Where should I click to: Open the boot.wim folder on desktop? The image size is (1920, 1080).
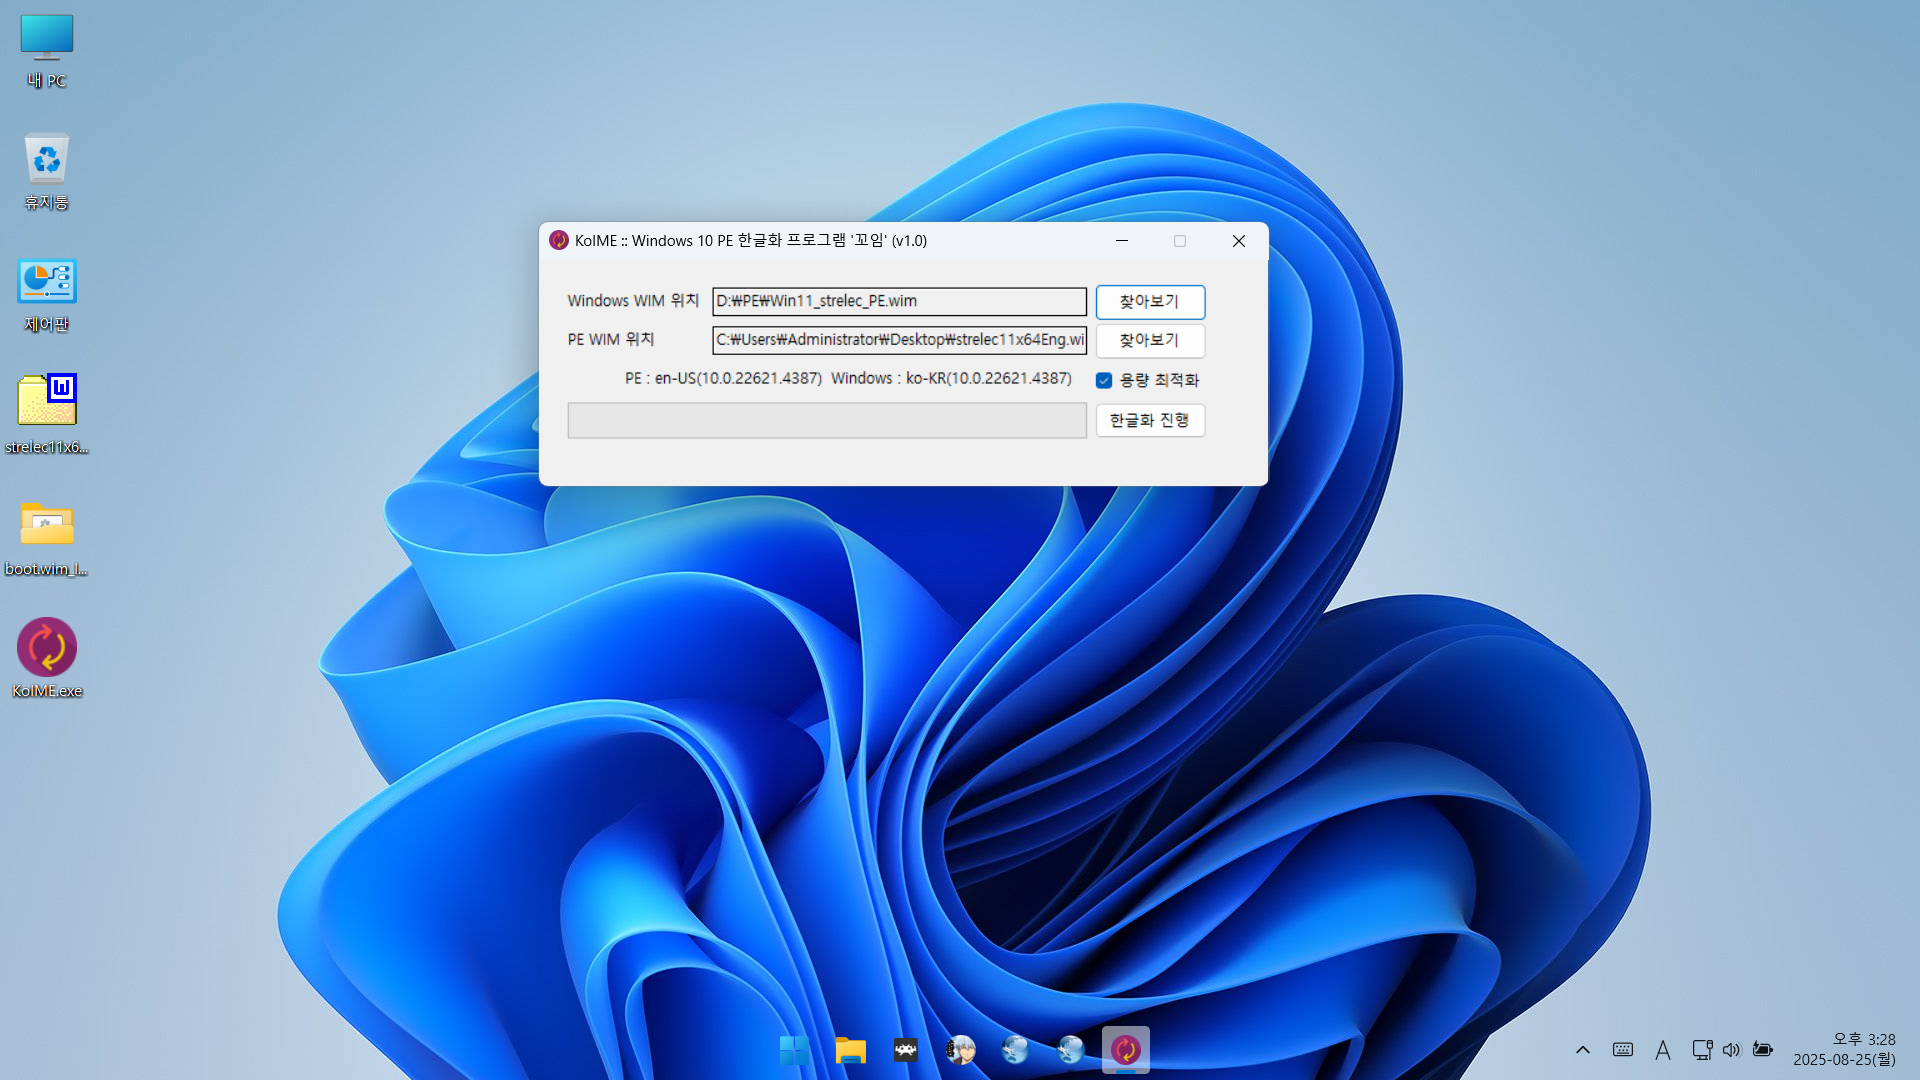46,525
